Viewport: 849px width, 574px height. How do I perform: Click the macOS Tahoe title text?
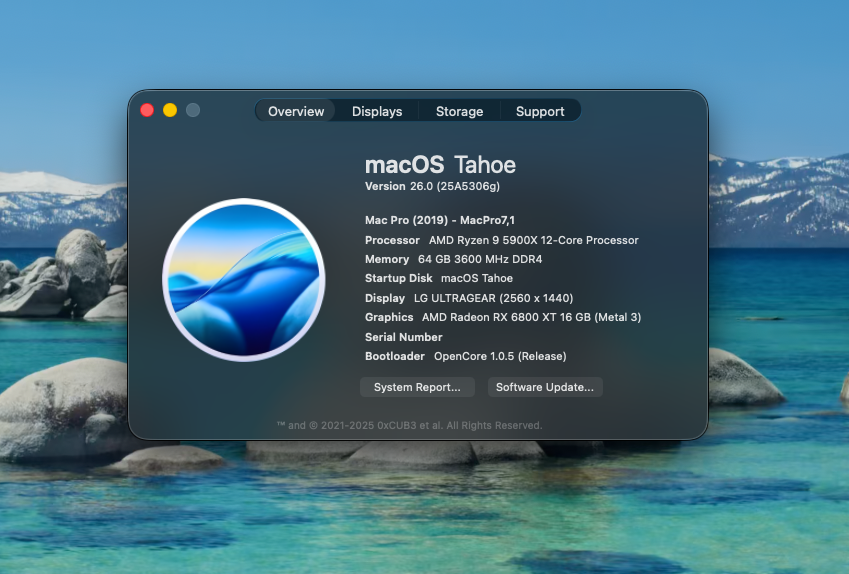(440, 165)
